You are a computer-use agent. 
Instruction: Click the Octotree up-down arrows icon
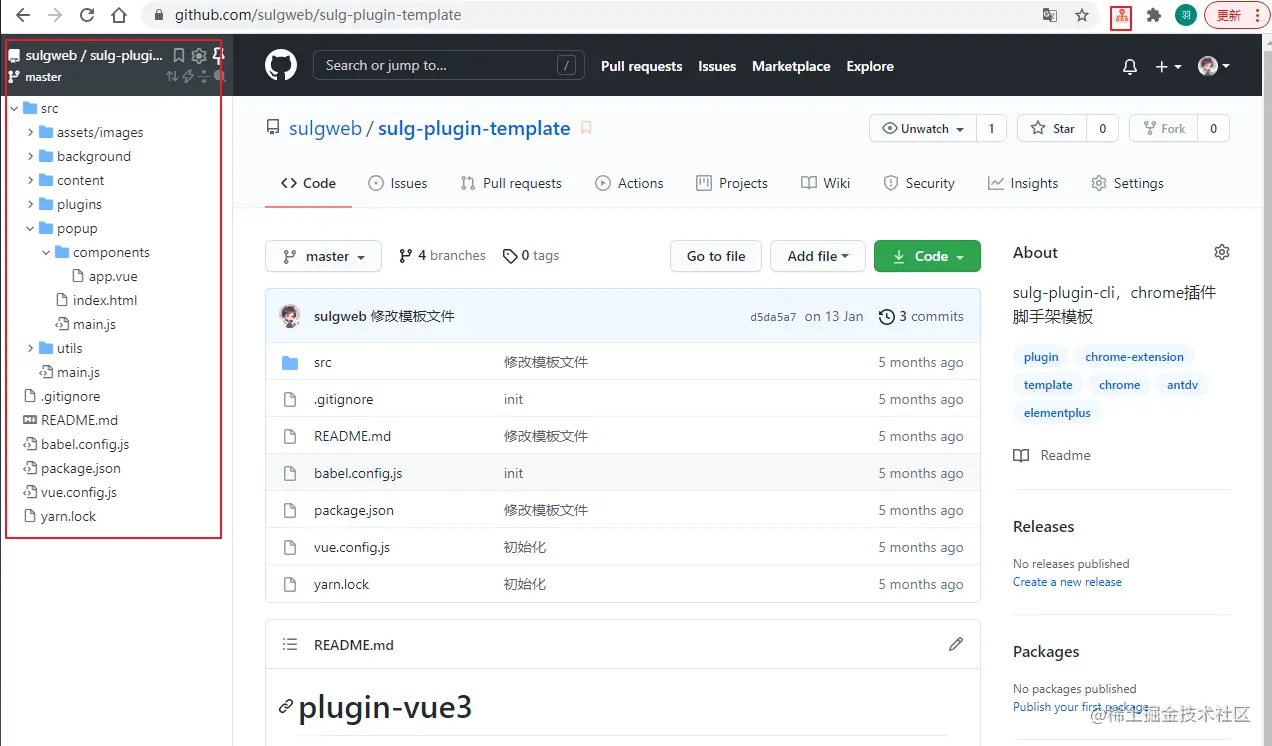click(x=172, y=76)
